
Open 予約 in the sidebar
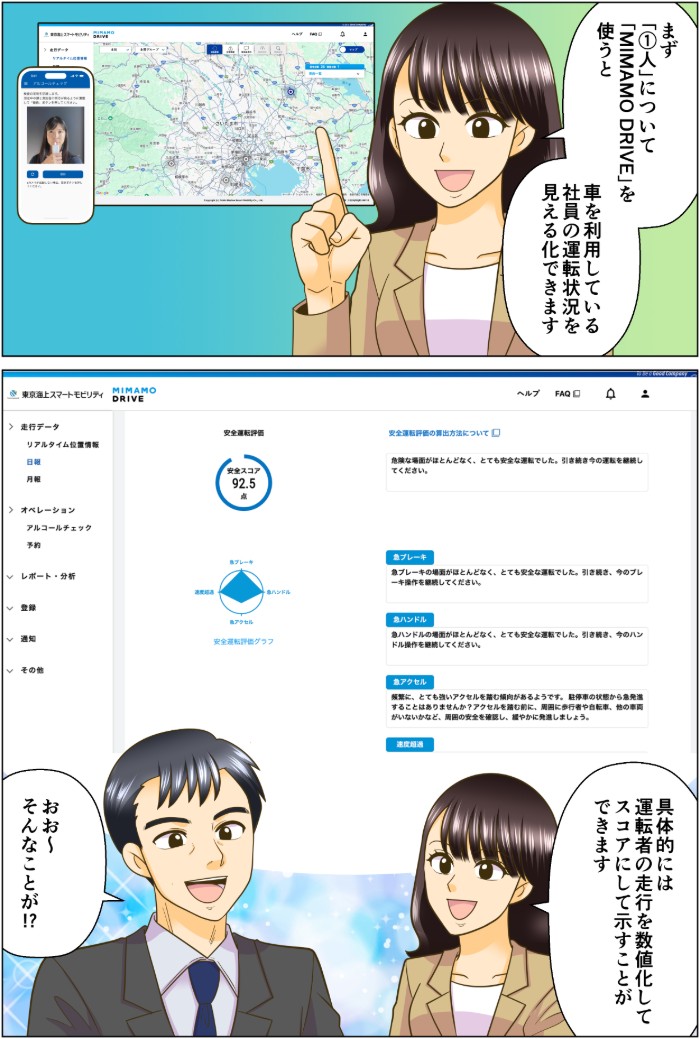pos(33,545)
